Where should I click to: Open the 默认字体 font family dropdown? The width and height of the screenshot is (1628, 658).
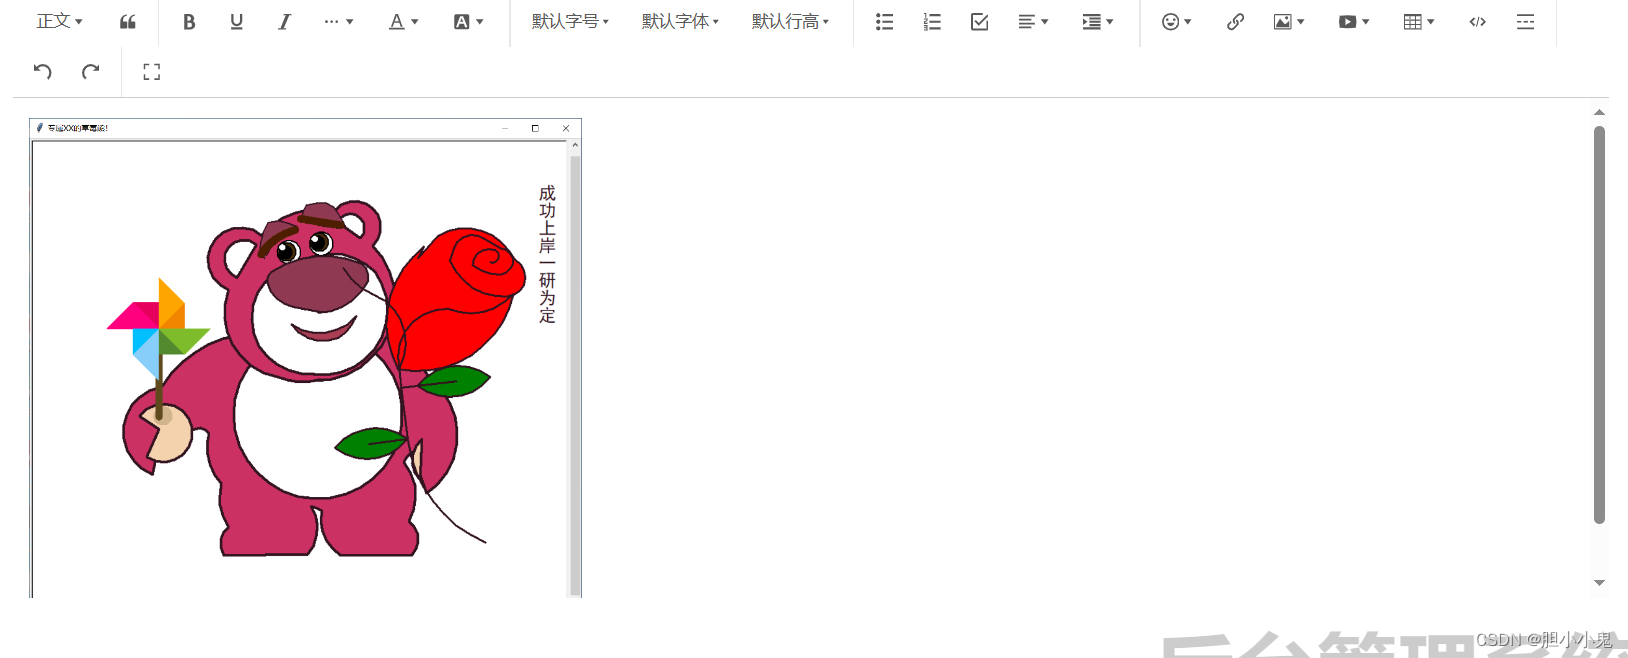(x=680, y=21)
